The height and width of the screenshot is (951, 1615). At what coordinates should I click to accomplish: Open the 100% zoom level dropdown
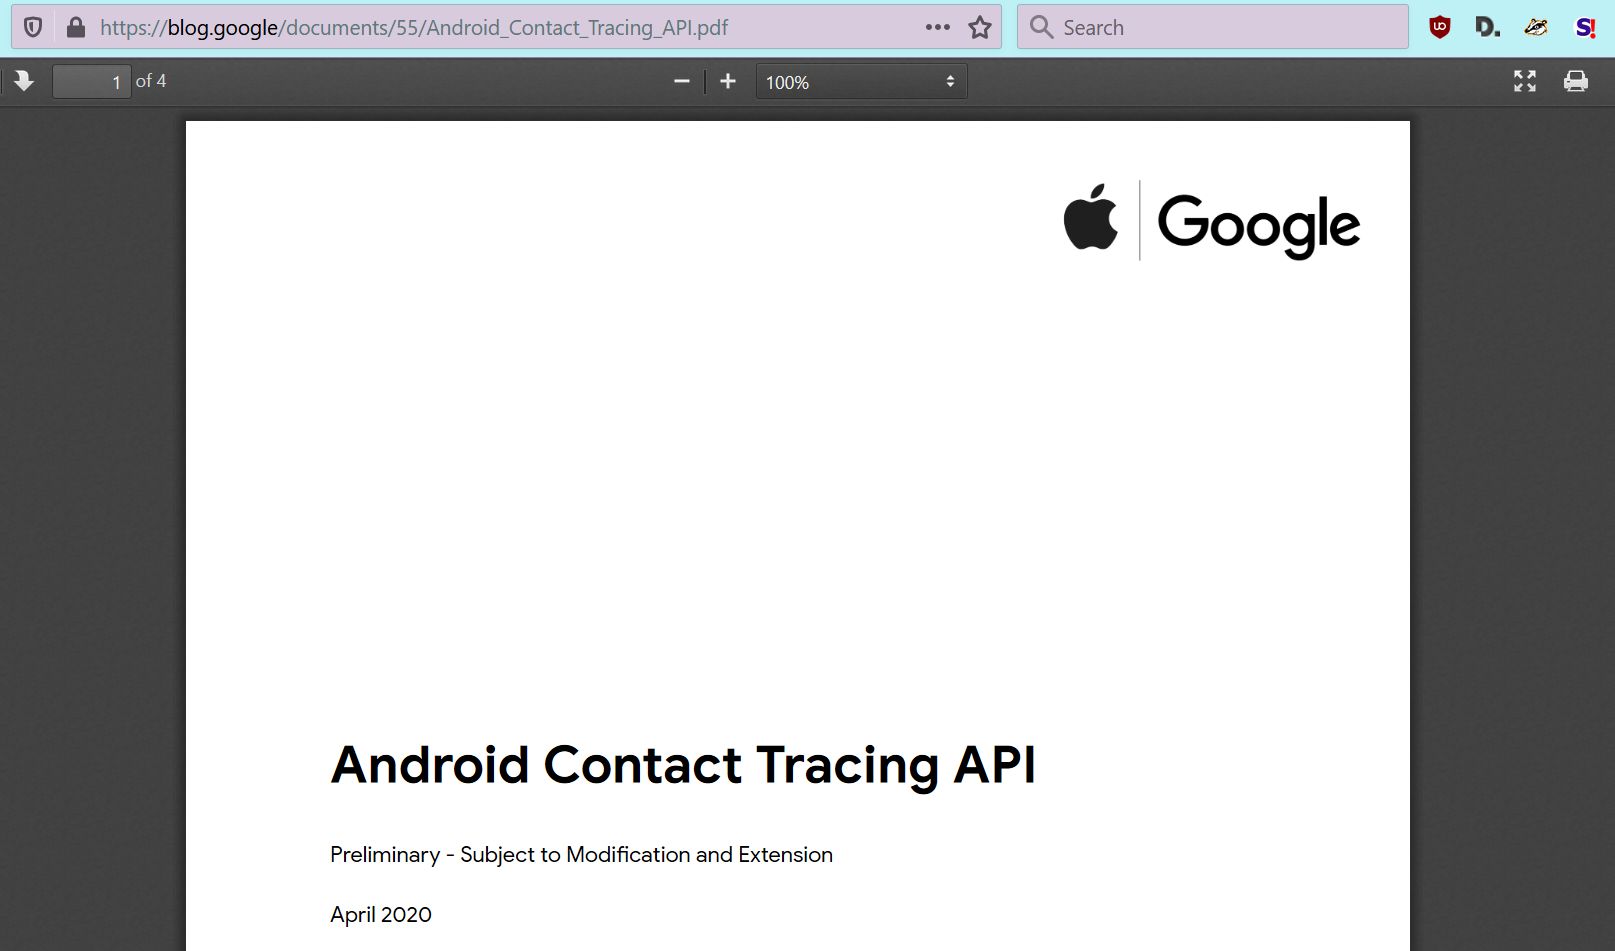tap(861, 82)
